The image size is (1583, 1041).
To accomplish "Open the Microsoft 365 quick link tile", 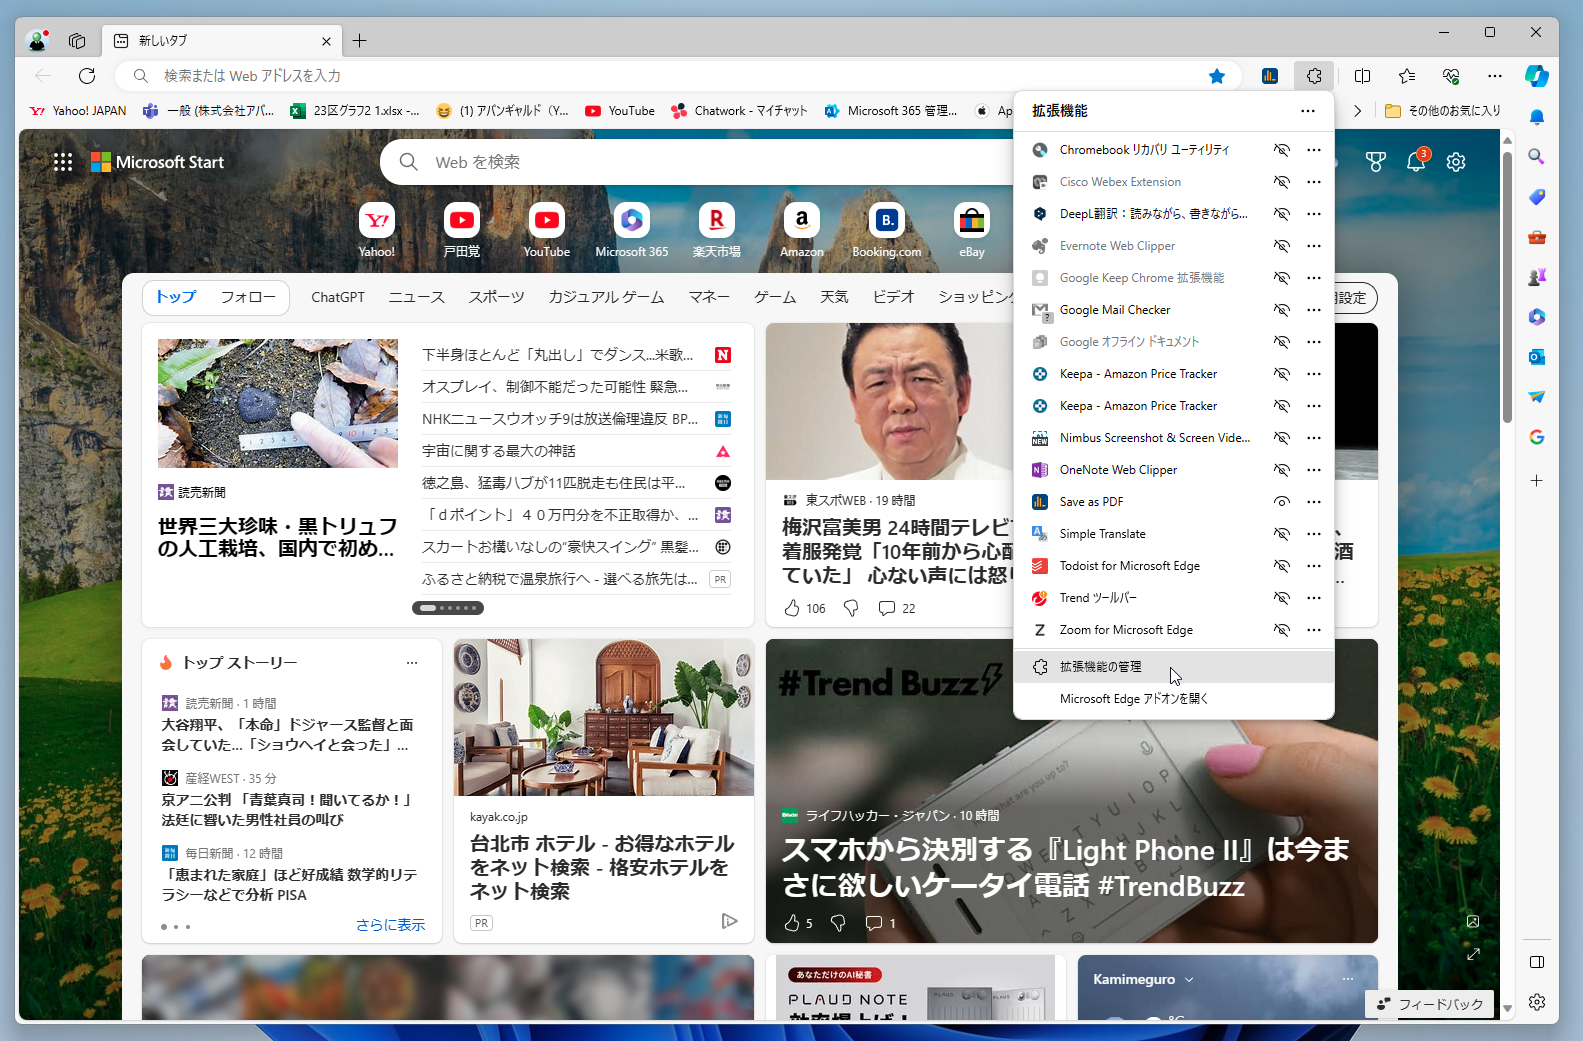I will point(632,231).
